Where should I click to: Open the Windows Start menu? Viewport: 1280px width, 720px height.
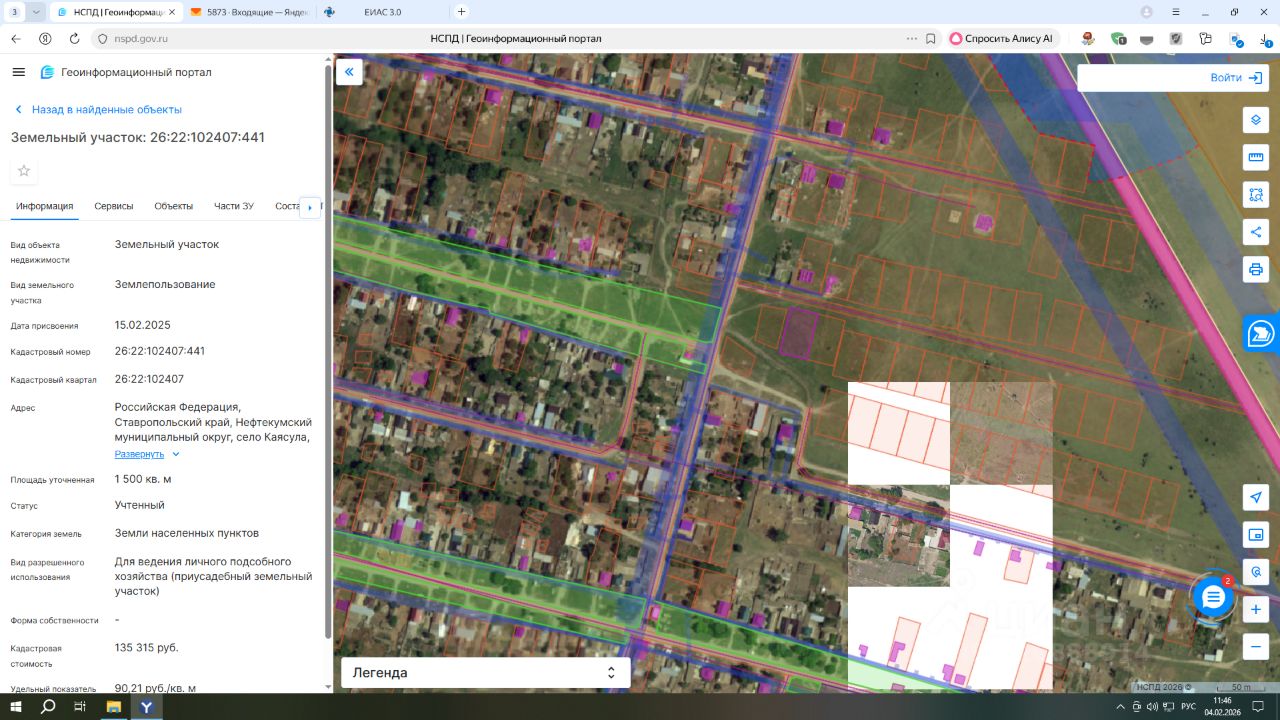point(16,706)
